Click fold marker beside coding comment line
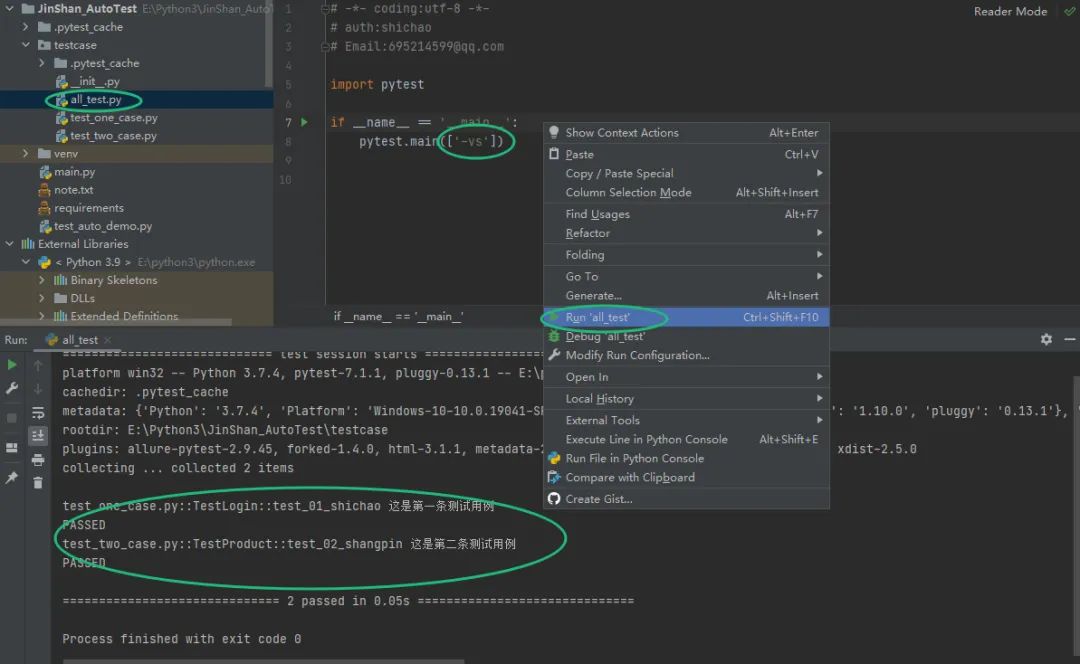 [325, 9]
